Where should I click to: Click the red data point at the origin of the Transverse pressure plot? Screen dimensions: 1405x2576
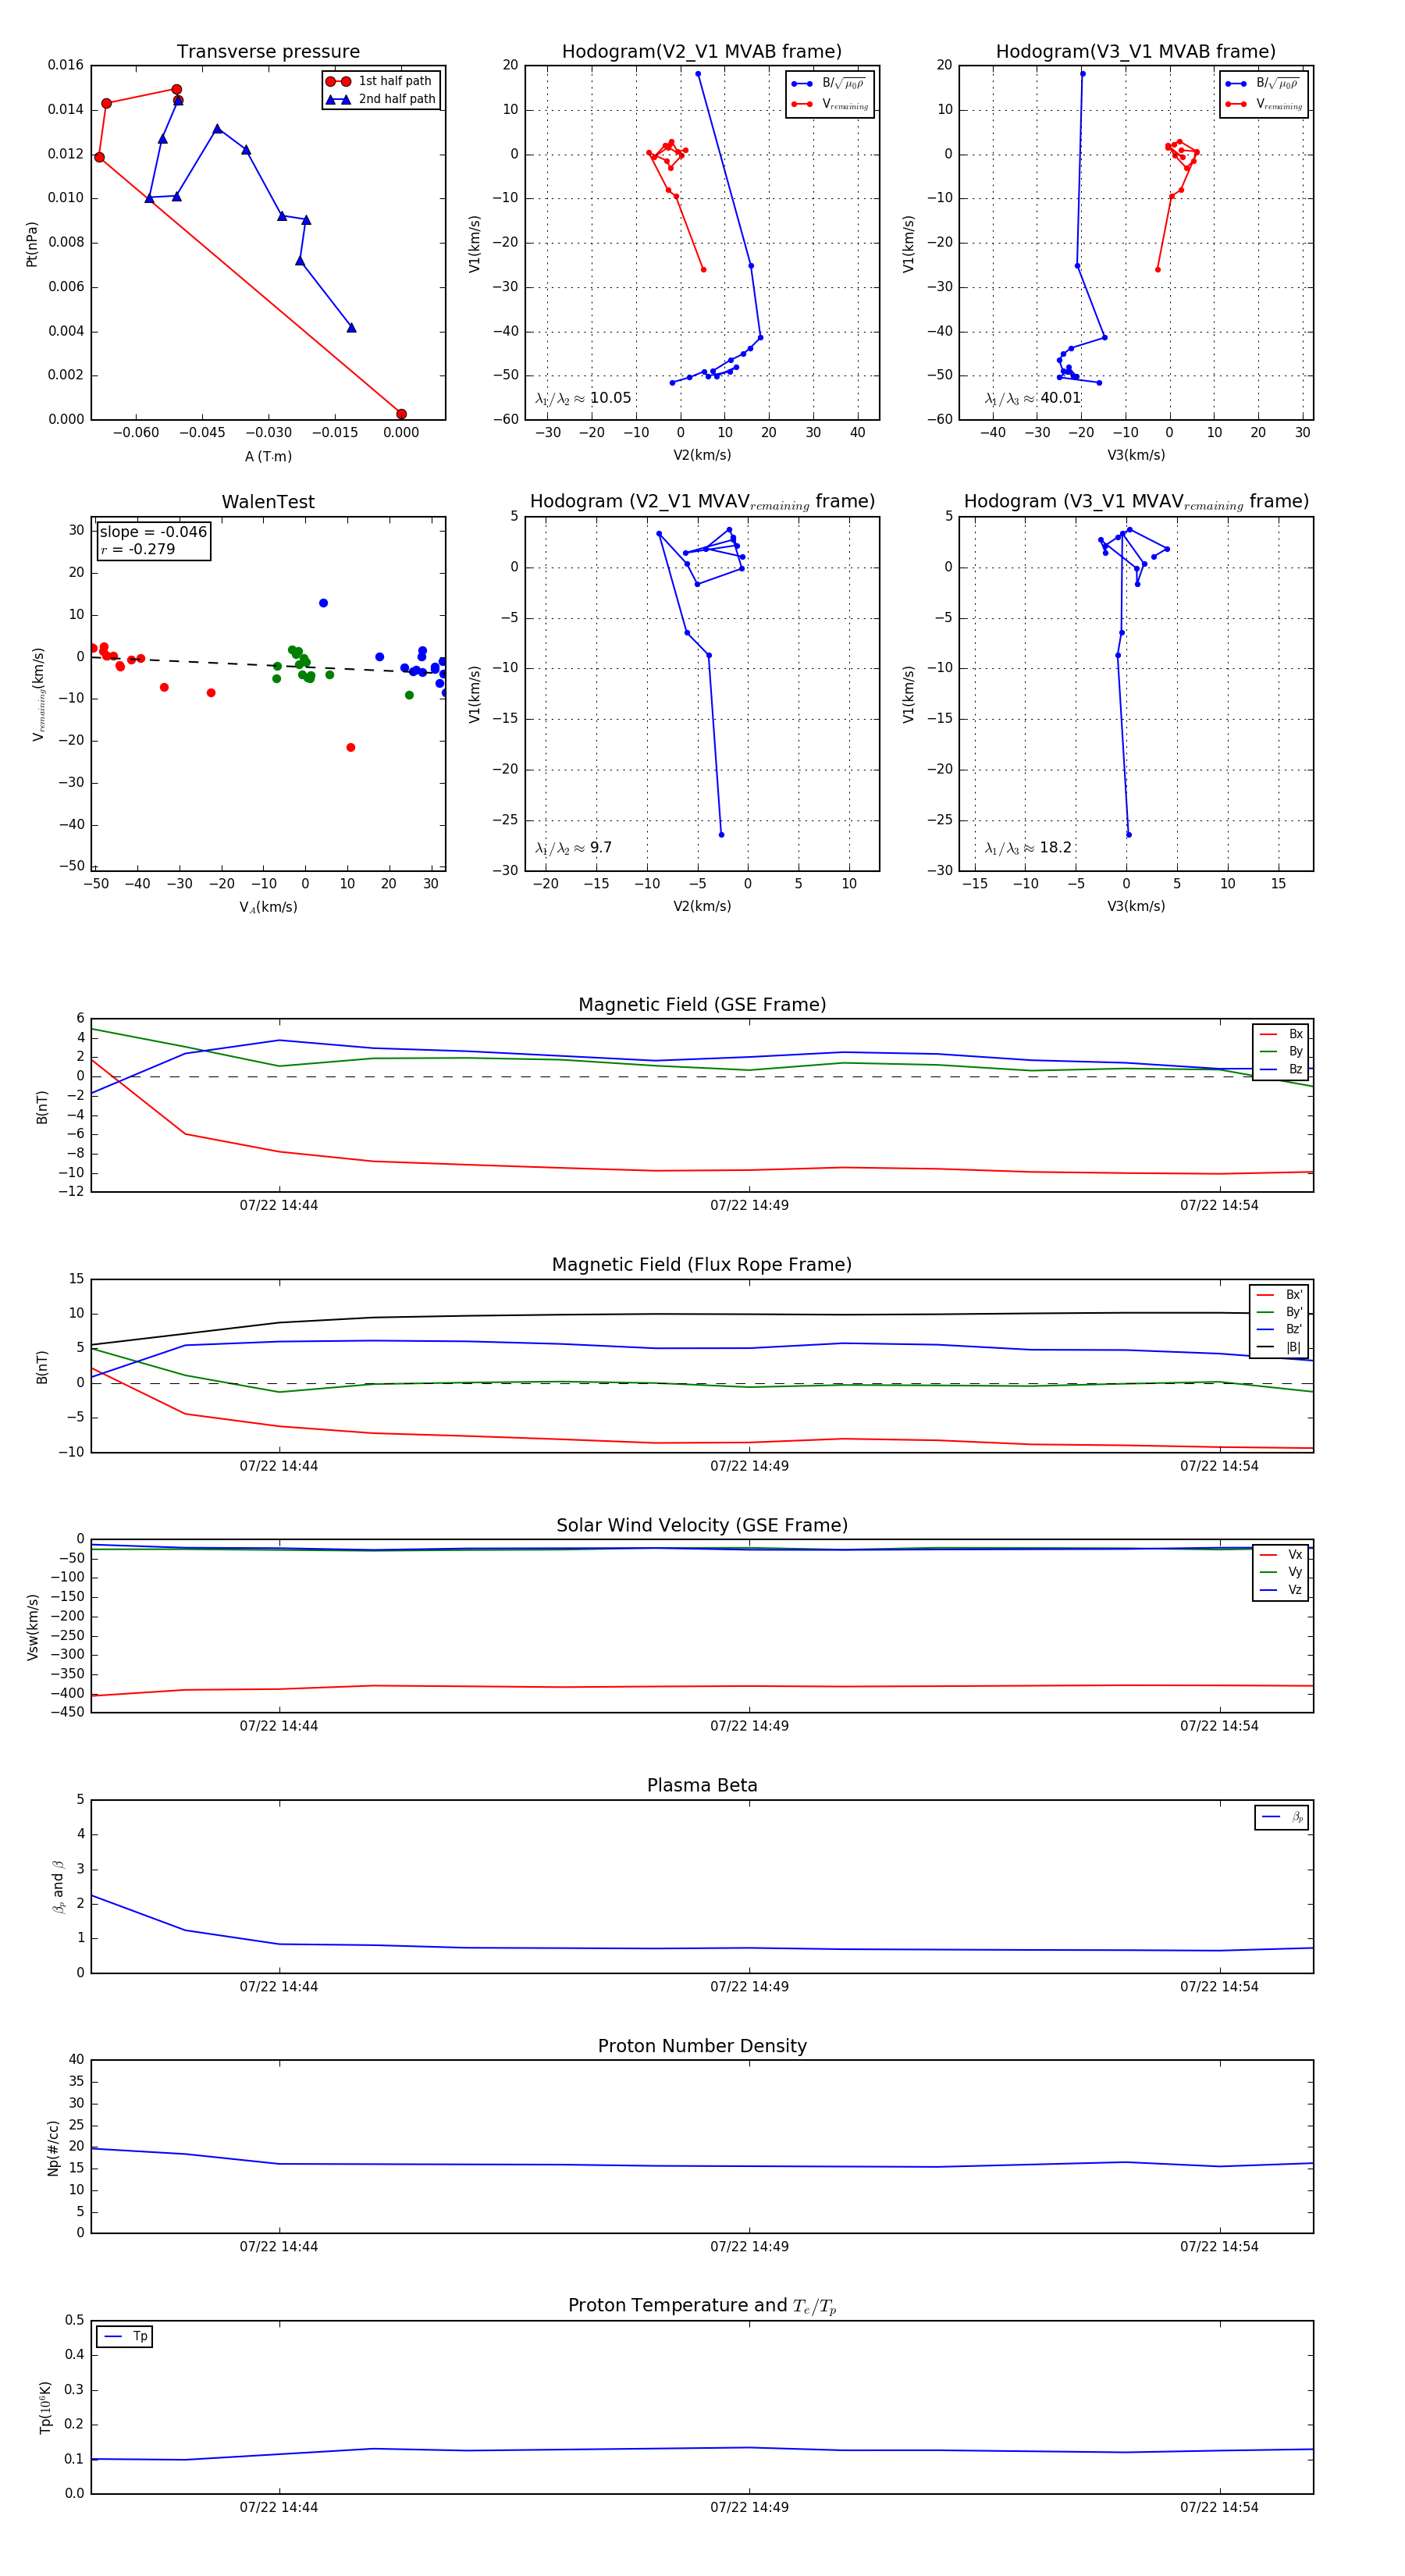point(401,414)
